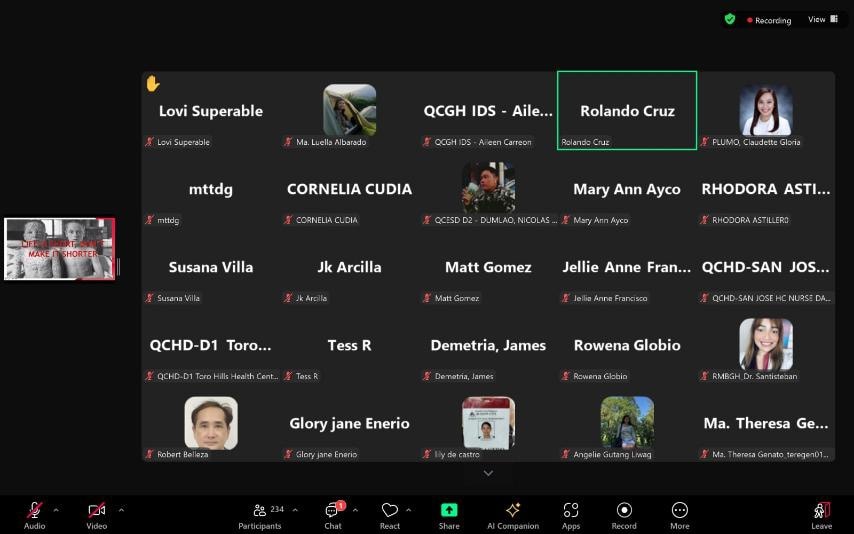Image resolution: width=854 pixels, height=534 pixels.
Task: Click the React heart icon
Action: pyautogui.click(x=390, y=515)
